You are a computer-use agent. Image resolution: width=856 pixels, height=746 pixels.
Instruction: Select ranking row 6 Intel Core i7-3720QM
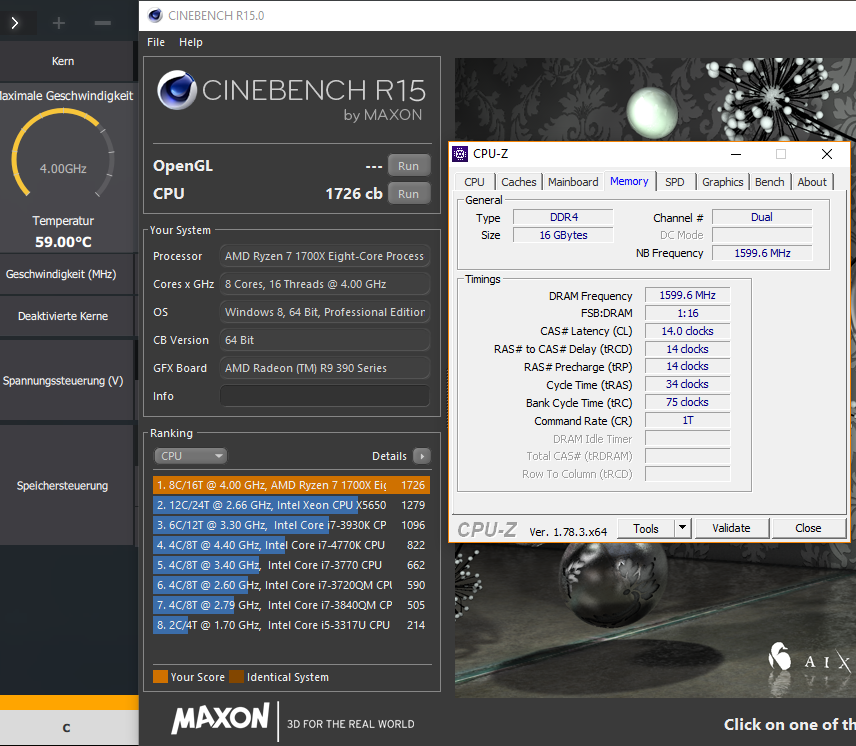coord(292,585)
